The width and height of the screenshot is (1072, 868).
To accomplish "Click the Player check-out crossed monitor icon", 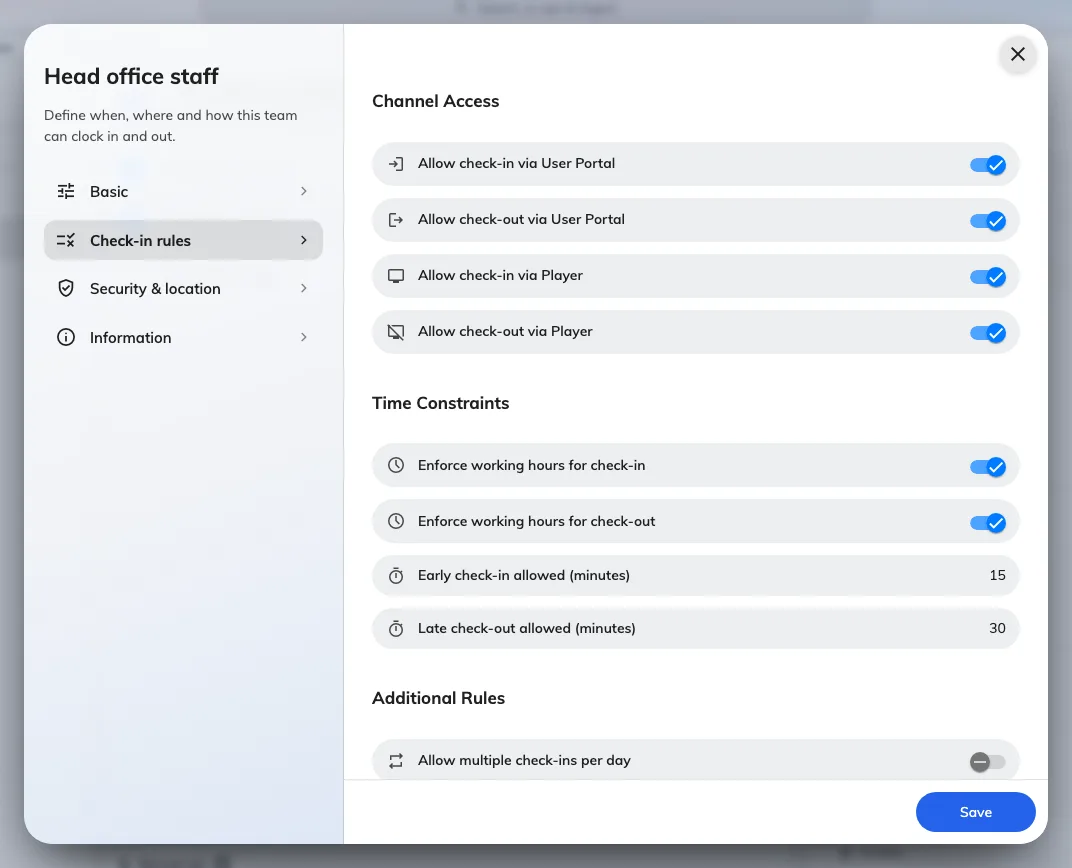I will (396, 331).
